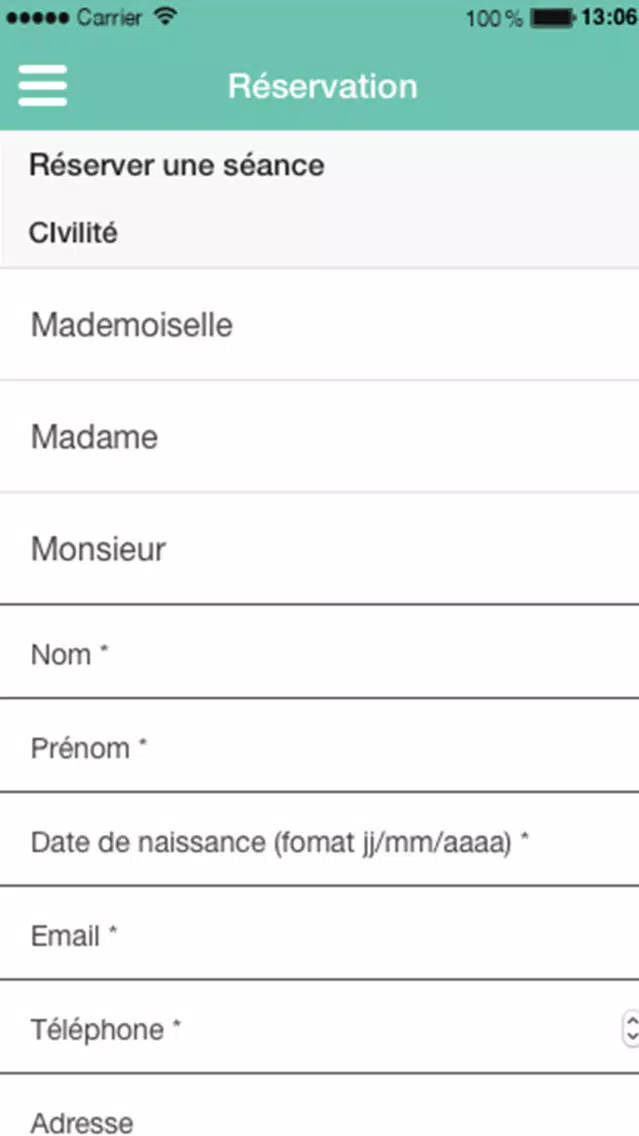Tap the Civilité section label
This screenshot has width=639, height=1136.
tap(73, 233)
